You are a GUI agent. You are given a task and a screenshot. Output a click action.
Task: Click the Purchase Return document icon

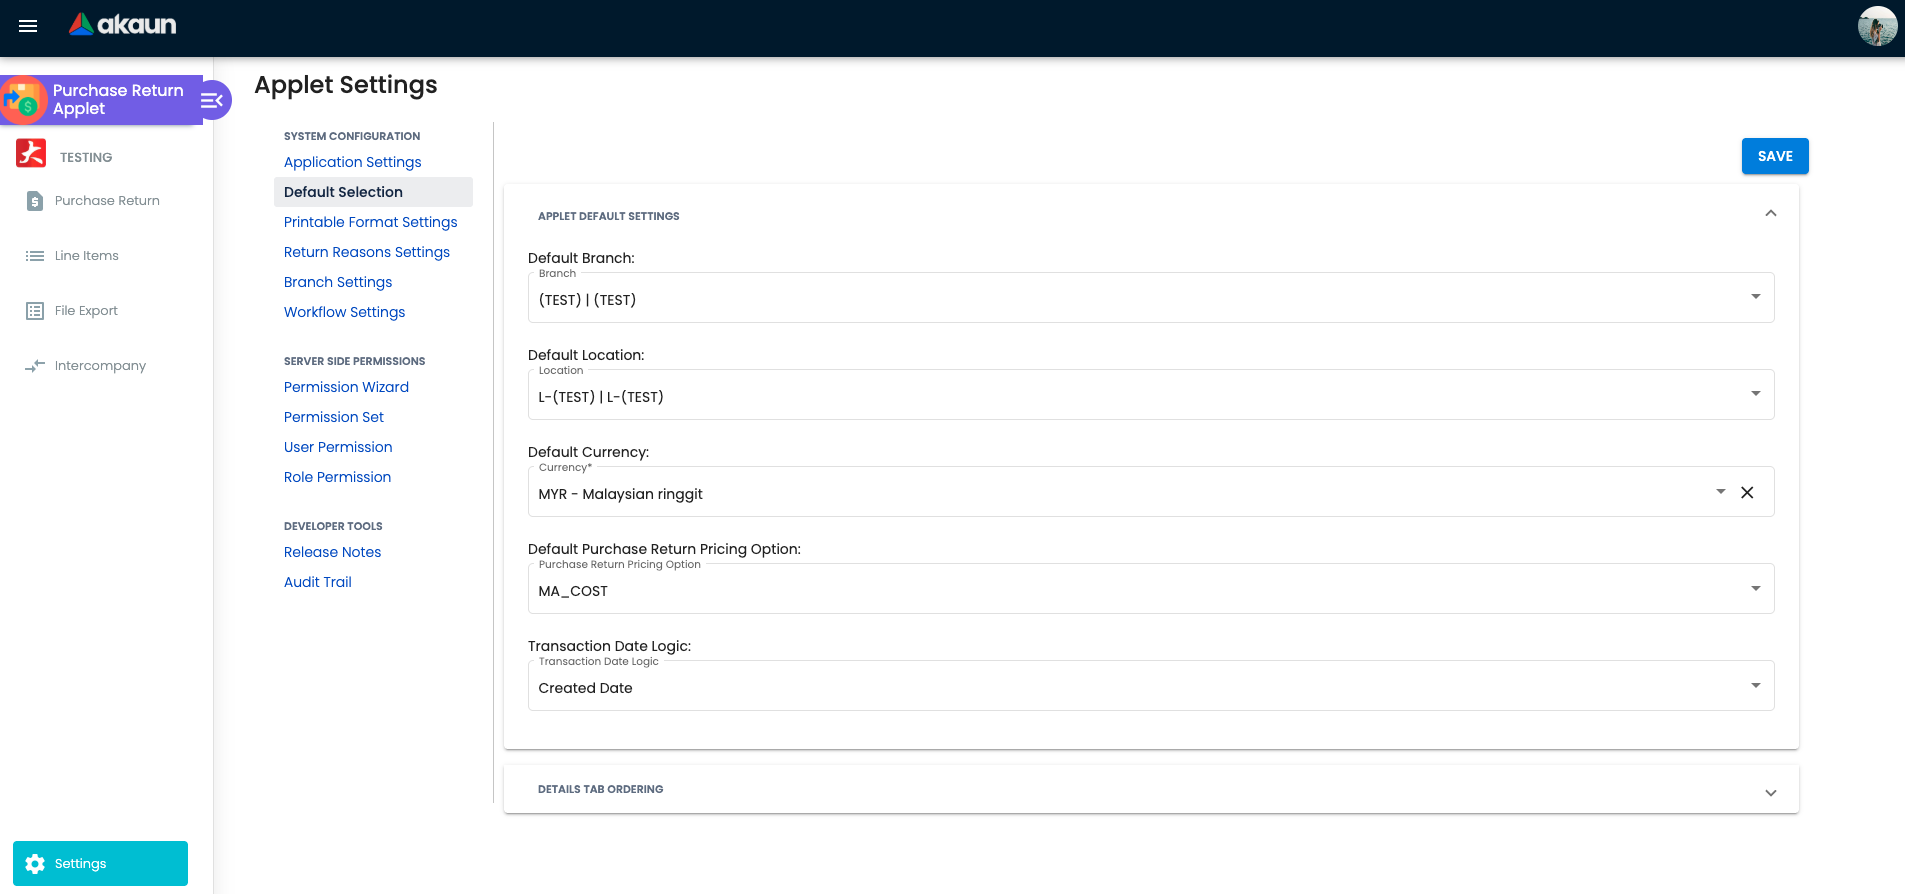point(35,201)
